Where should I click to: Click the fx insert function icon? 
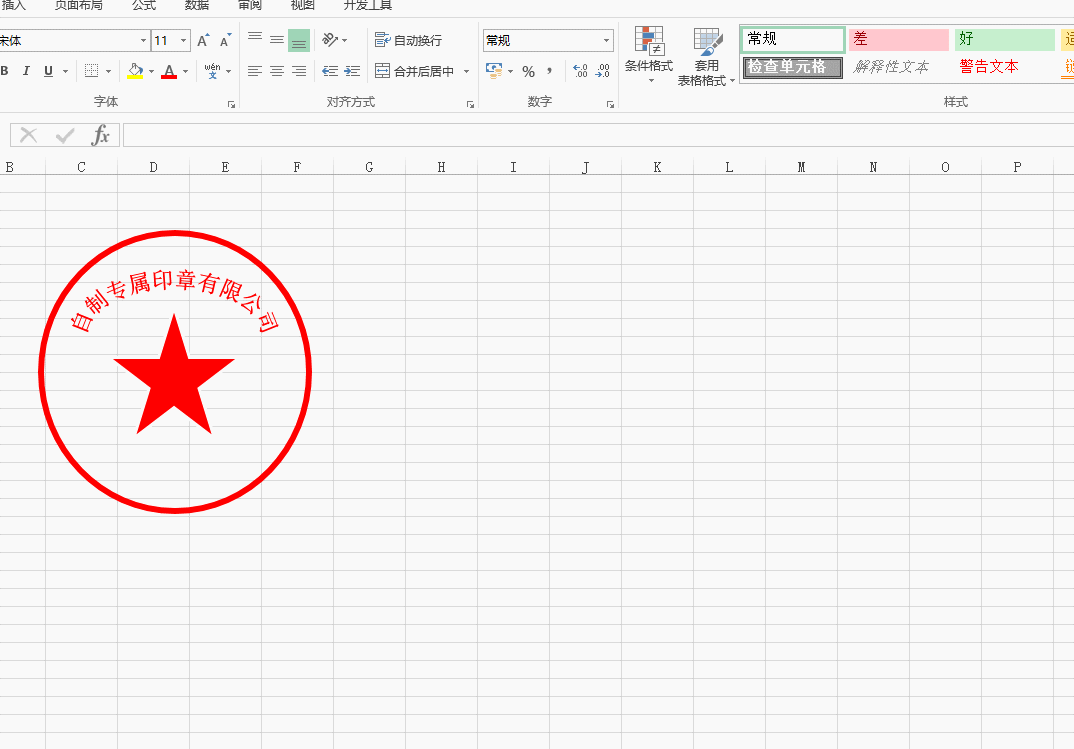[100, 136]
